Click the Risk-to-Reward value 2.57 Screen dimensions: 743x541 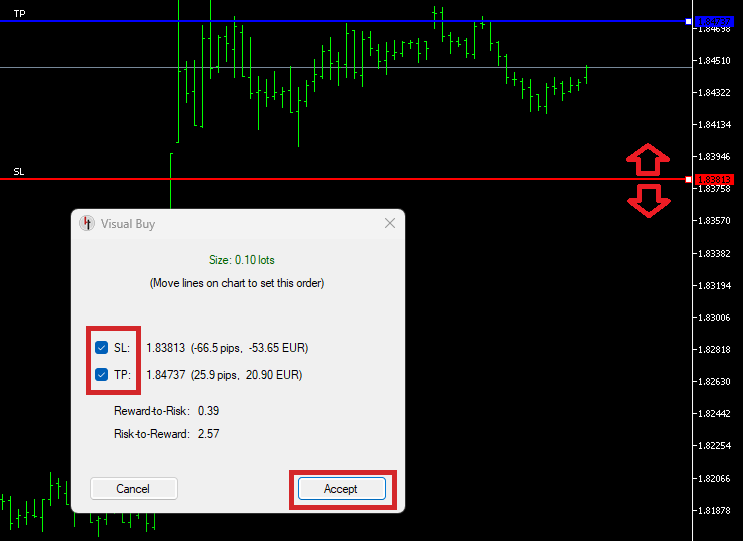click(x=208, y=434)
